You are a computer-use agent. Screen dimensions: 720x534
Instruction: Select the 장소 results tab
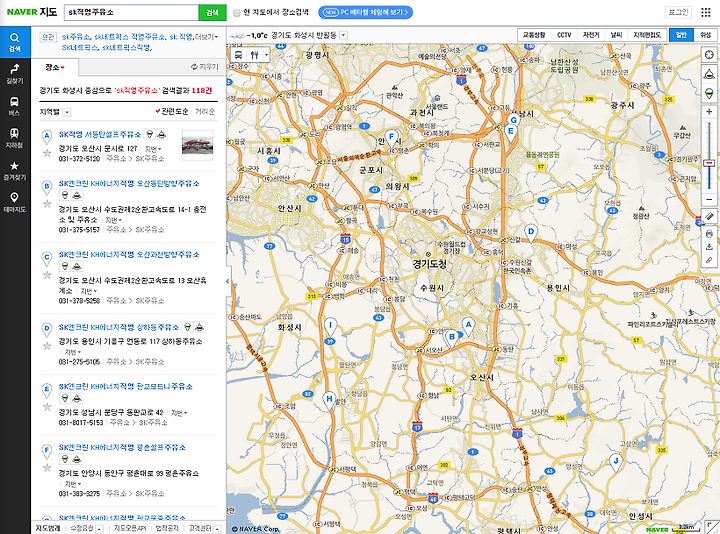55,67
